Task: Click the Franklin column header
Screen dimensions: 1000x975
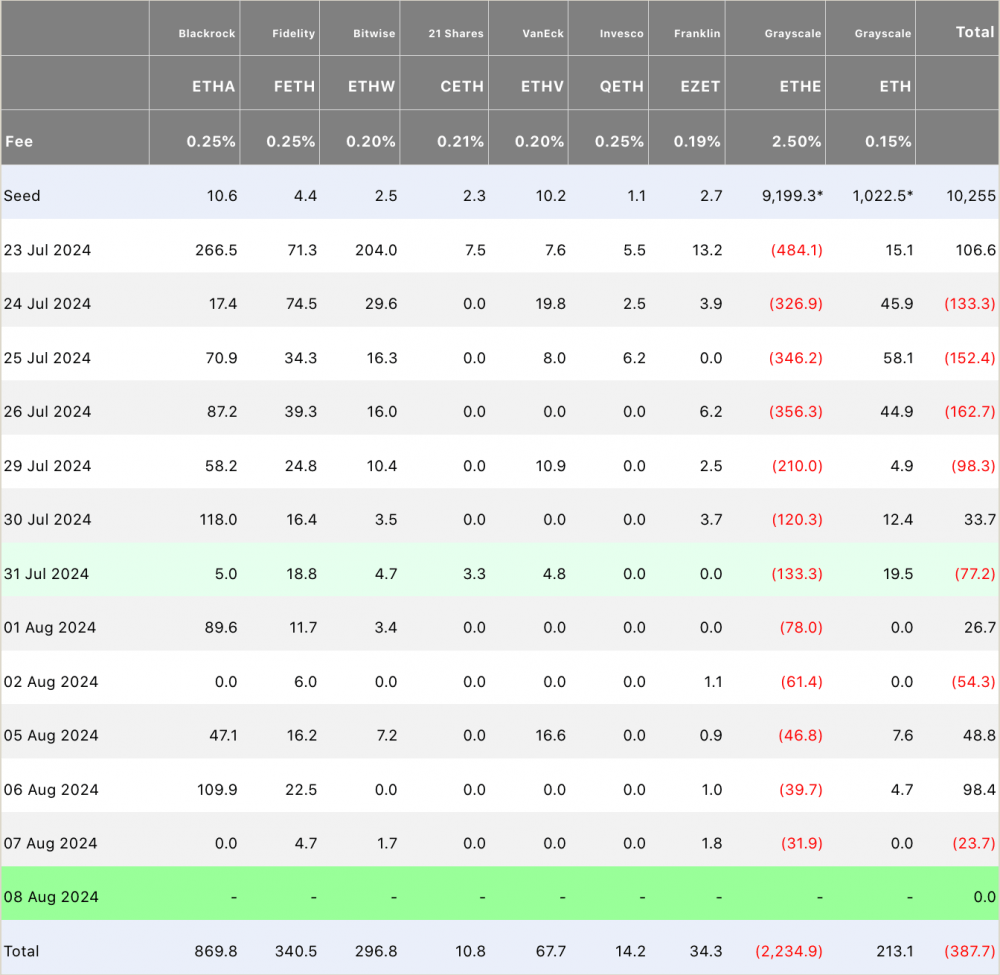Action: click(x=697, y=34)
